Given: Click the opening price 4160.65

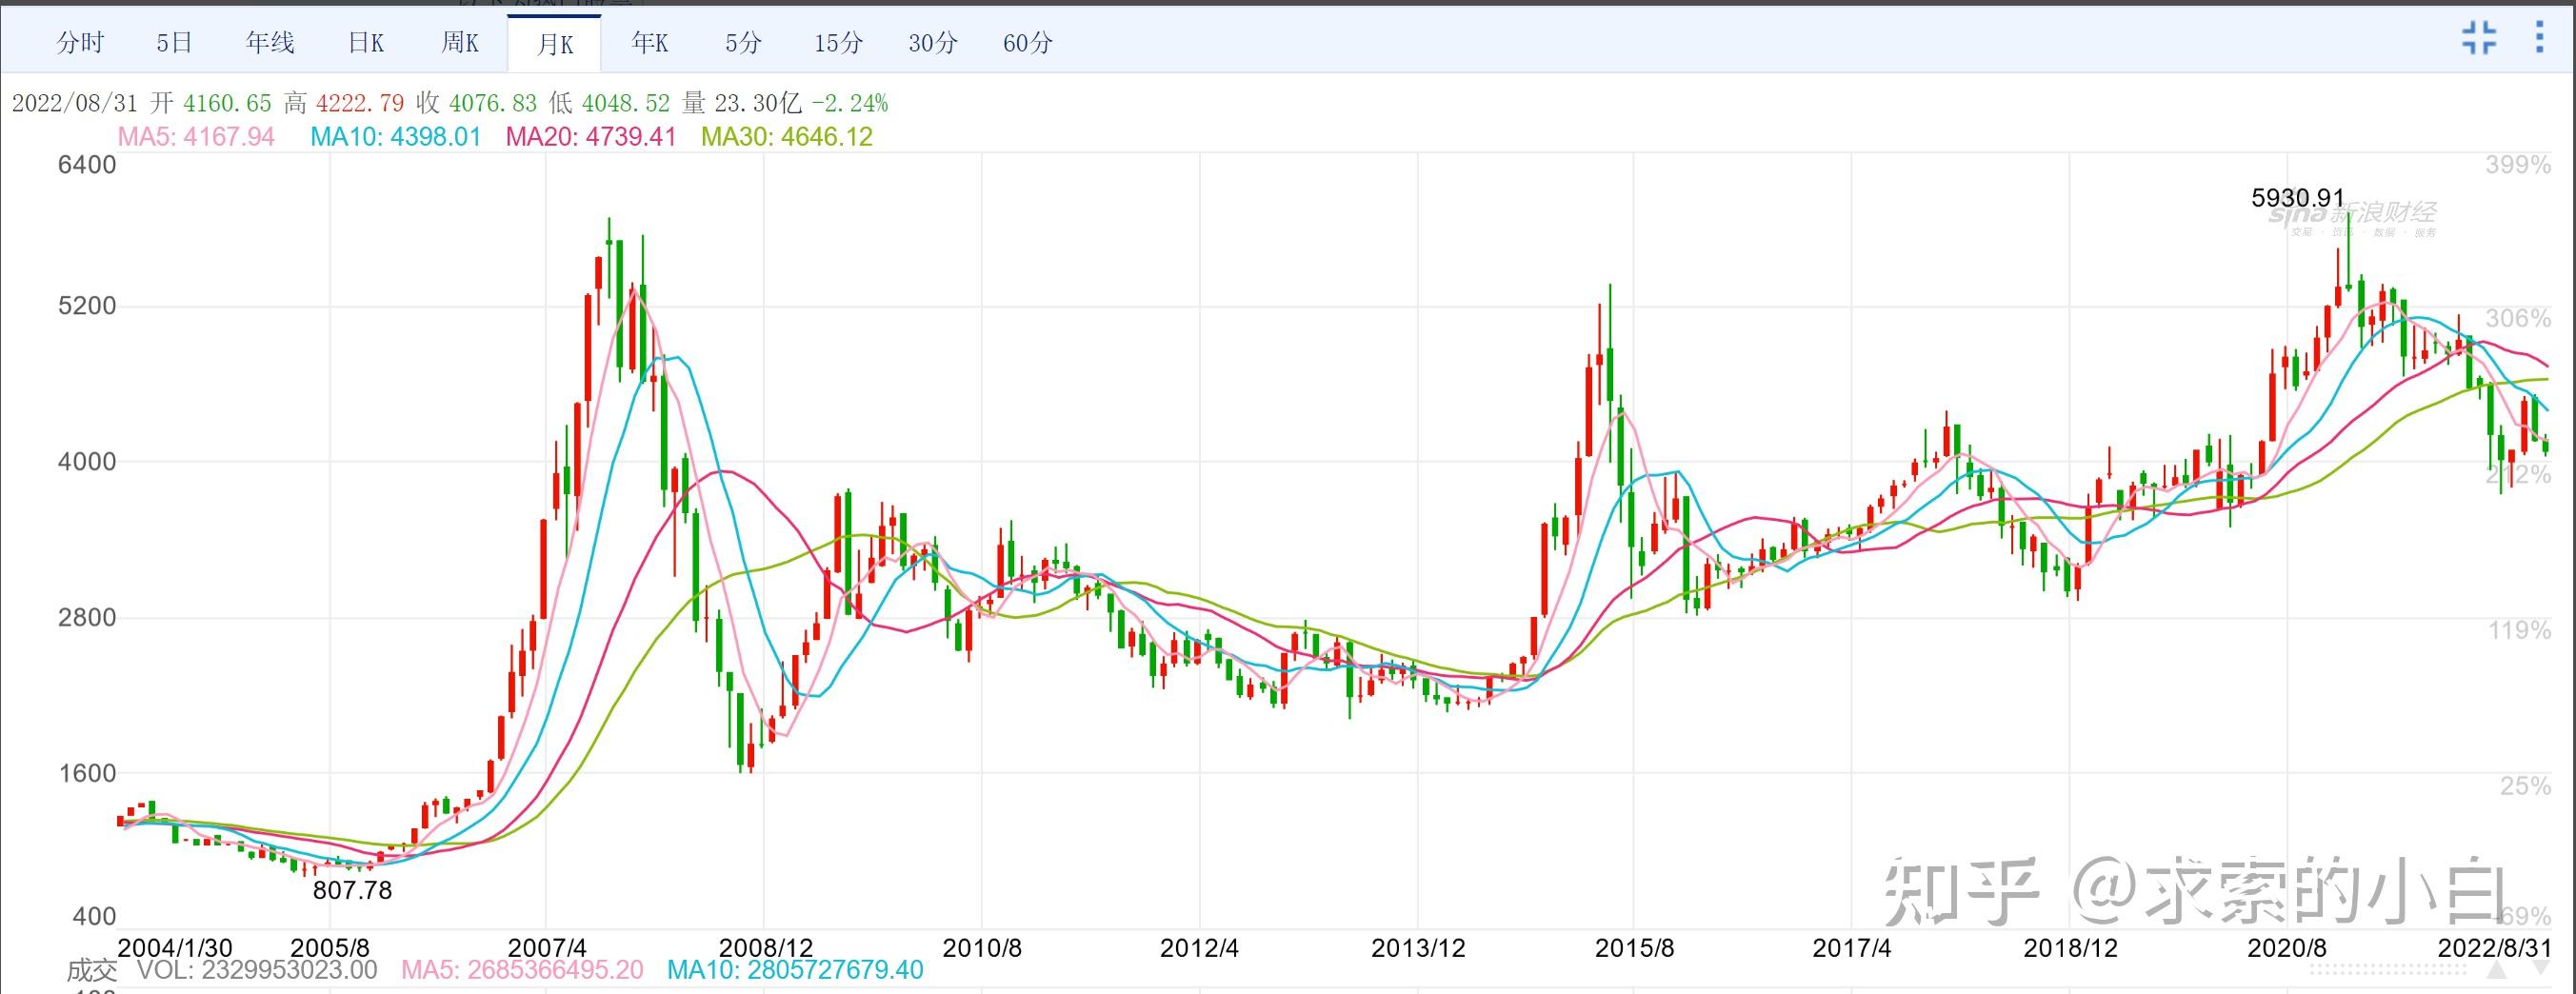Looking at the screenshot, I should (227, 104).
